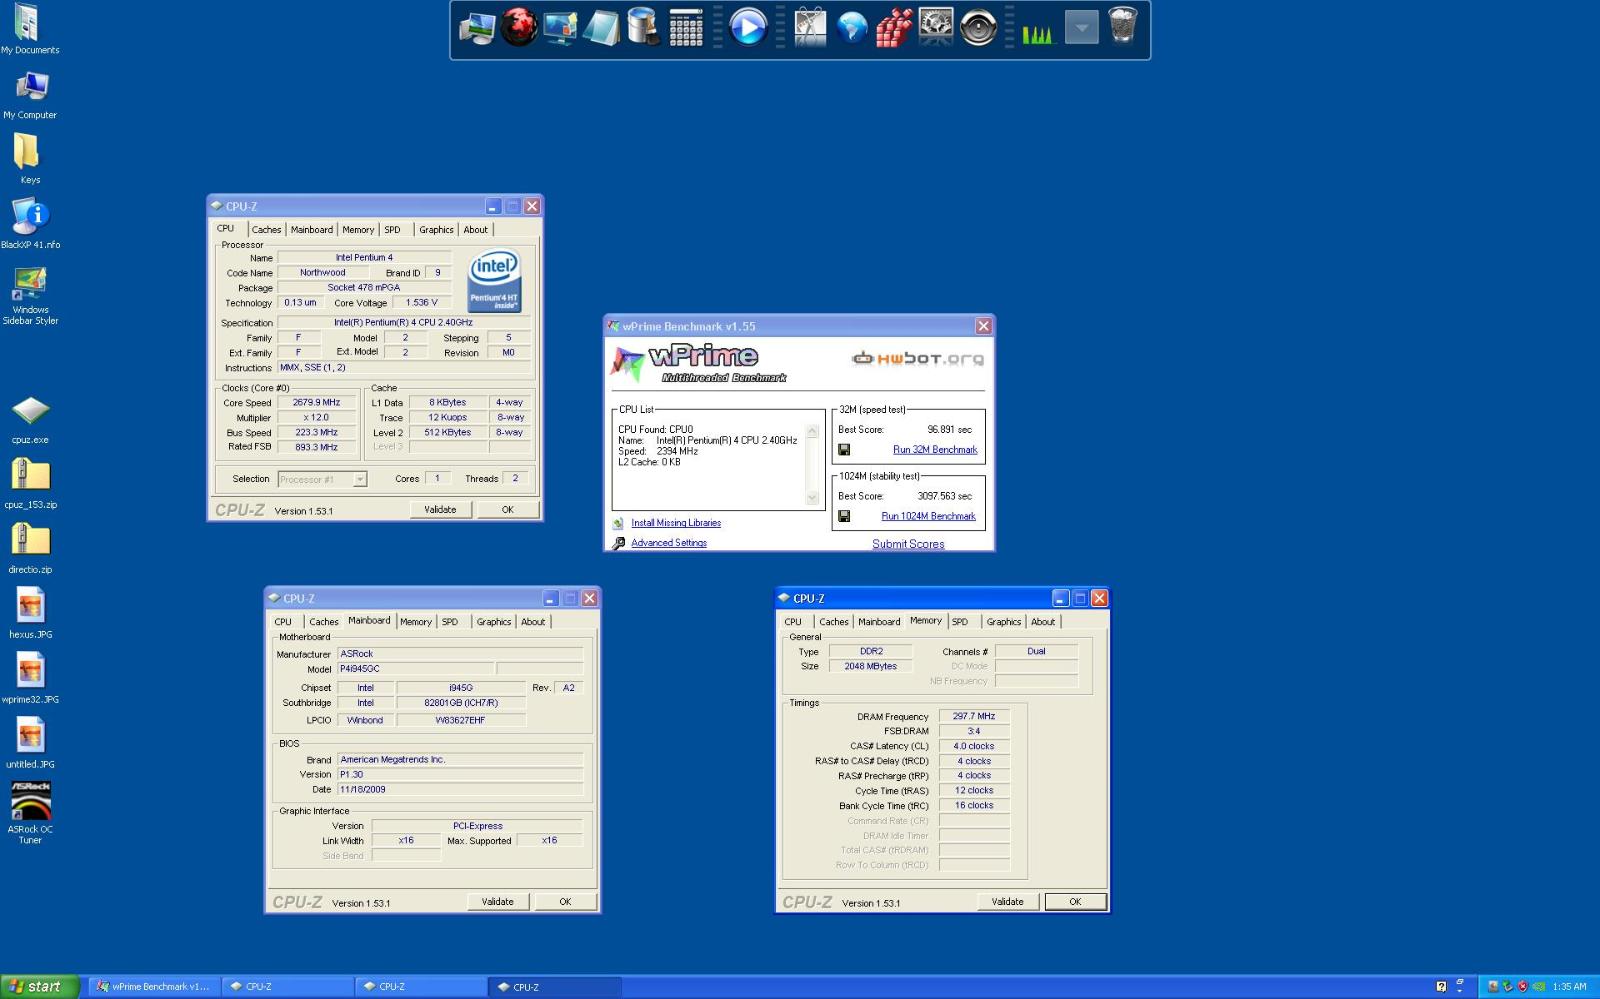Click save icon next to 1024M best score

(x=844, y=516)
